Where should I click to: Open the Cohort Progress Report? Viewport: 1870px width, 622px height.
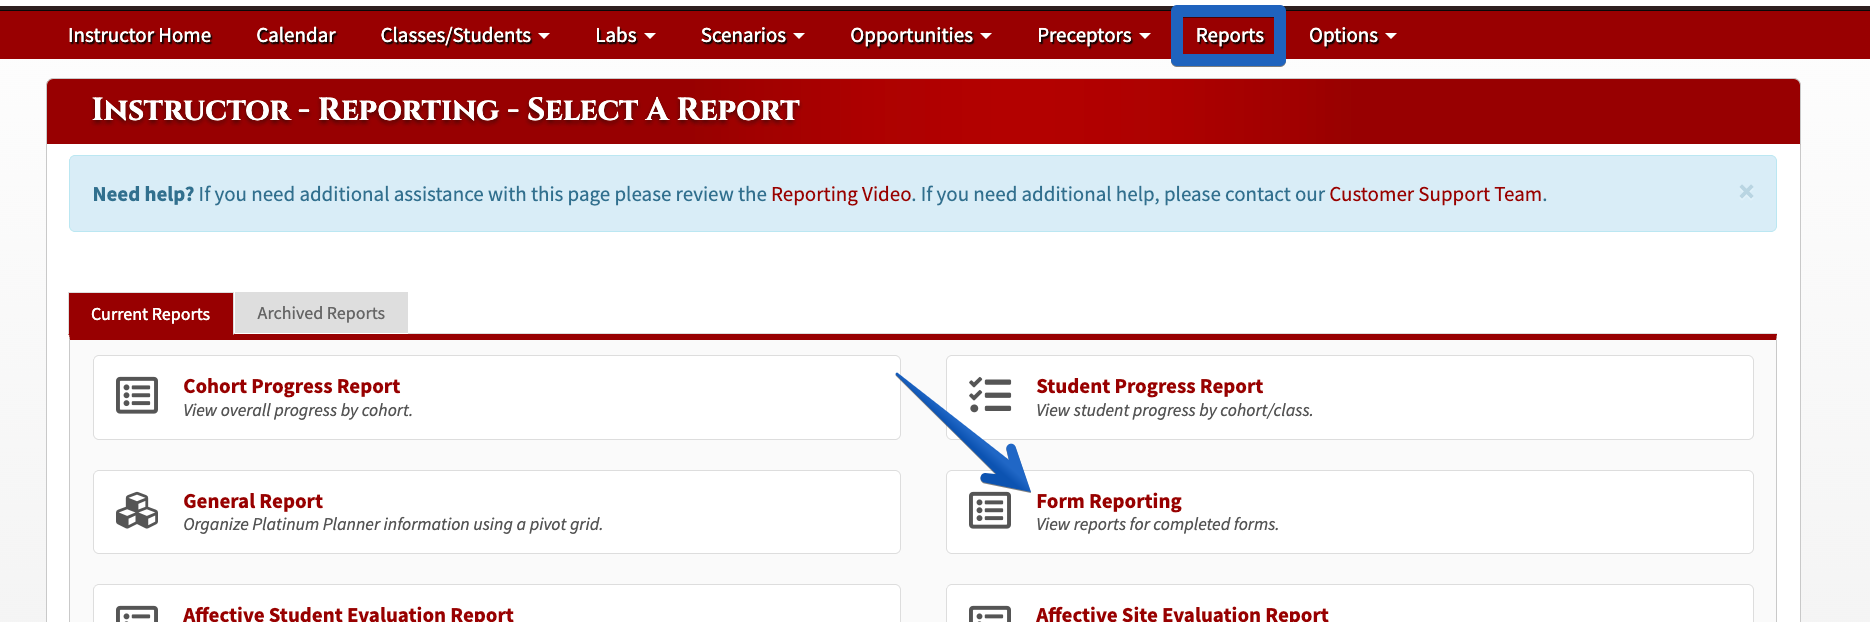point(291,386)
